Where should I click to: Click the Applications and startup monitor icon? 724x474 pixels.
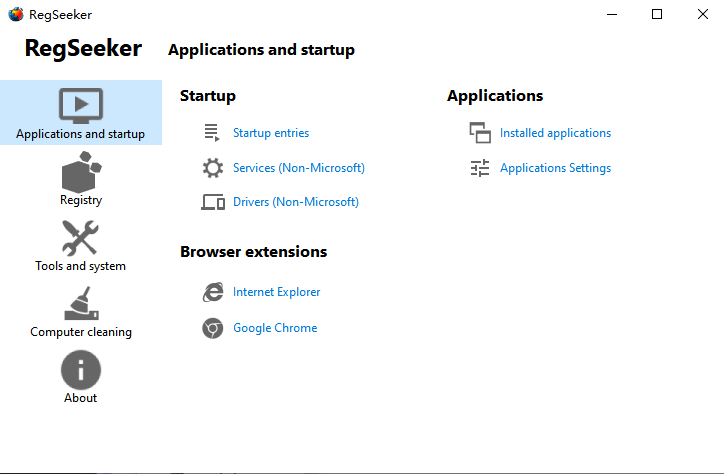pyautogui.click(x=81, y=105)
